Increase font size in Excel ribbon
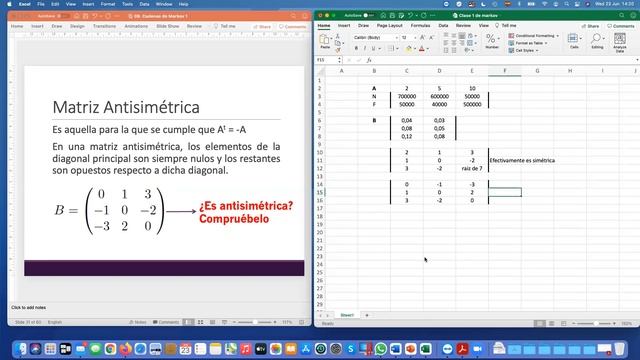Screen dimensions: 640x360 coord(422,38)
